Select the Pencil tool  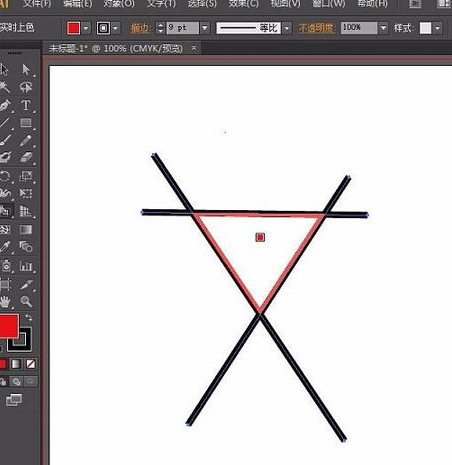(26, 140)
